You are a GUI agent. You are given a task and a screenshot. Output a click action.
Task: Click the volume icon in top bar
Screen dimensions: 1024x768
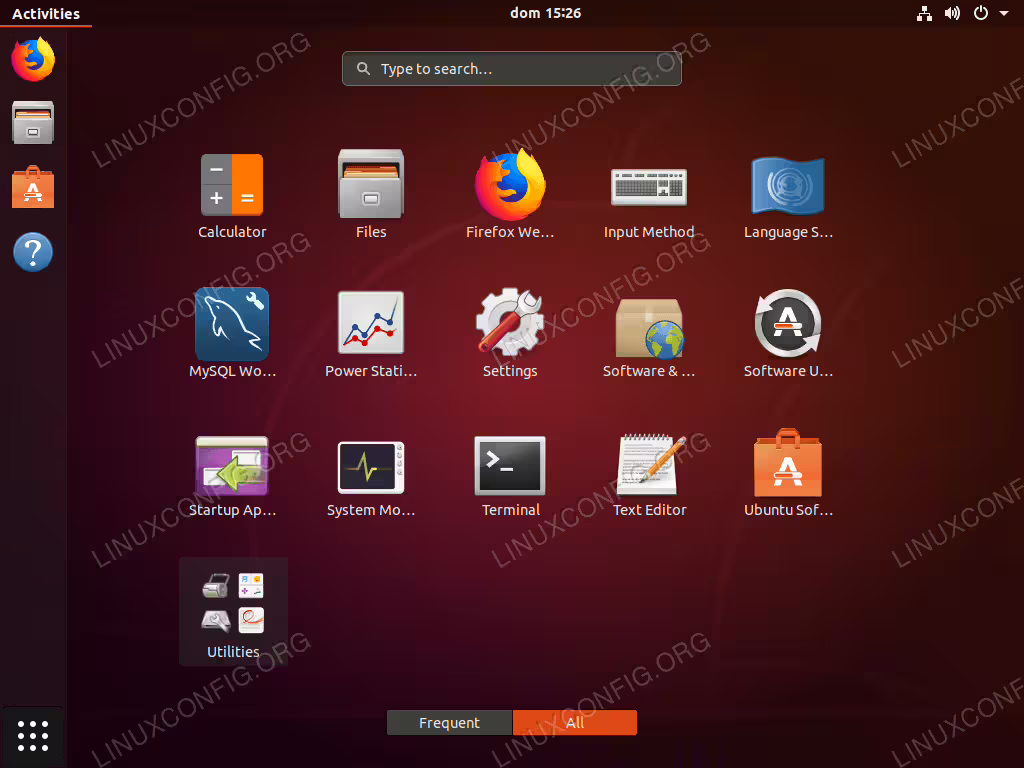point(952,13)
